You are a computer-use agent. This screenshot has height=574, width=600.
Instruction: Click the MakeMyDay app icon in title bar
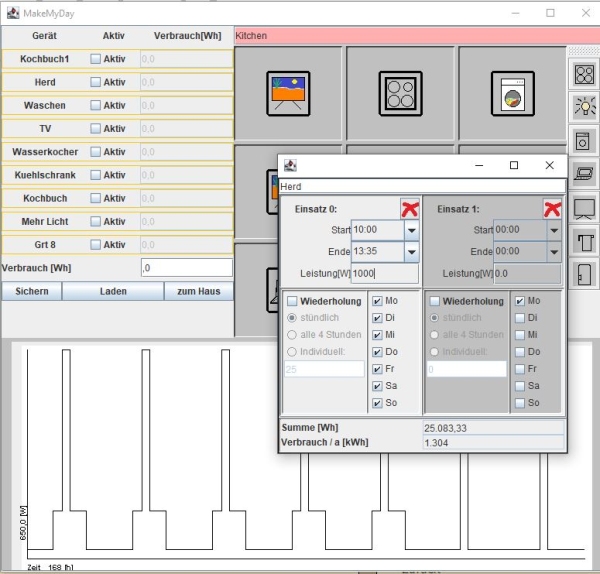click(x=13, y=13)
